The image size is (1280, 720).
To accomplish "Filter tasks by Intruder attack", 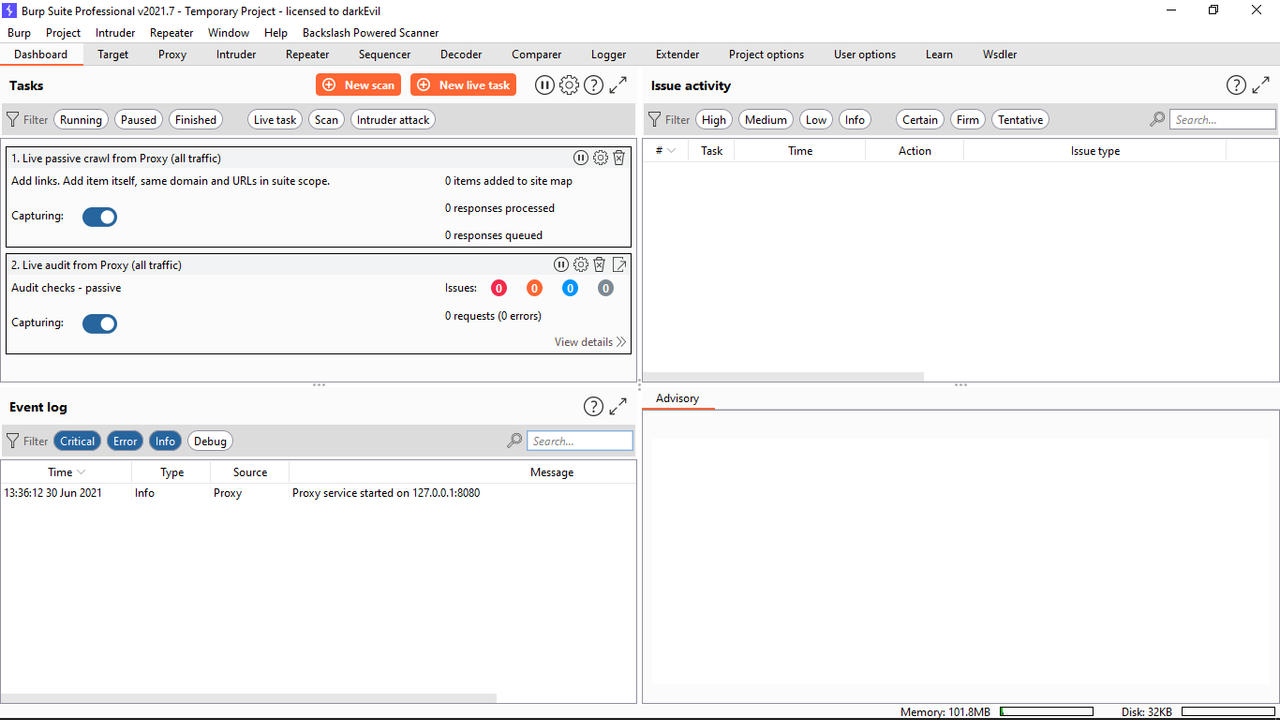I will tap(393, 119).
